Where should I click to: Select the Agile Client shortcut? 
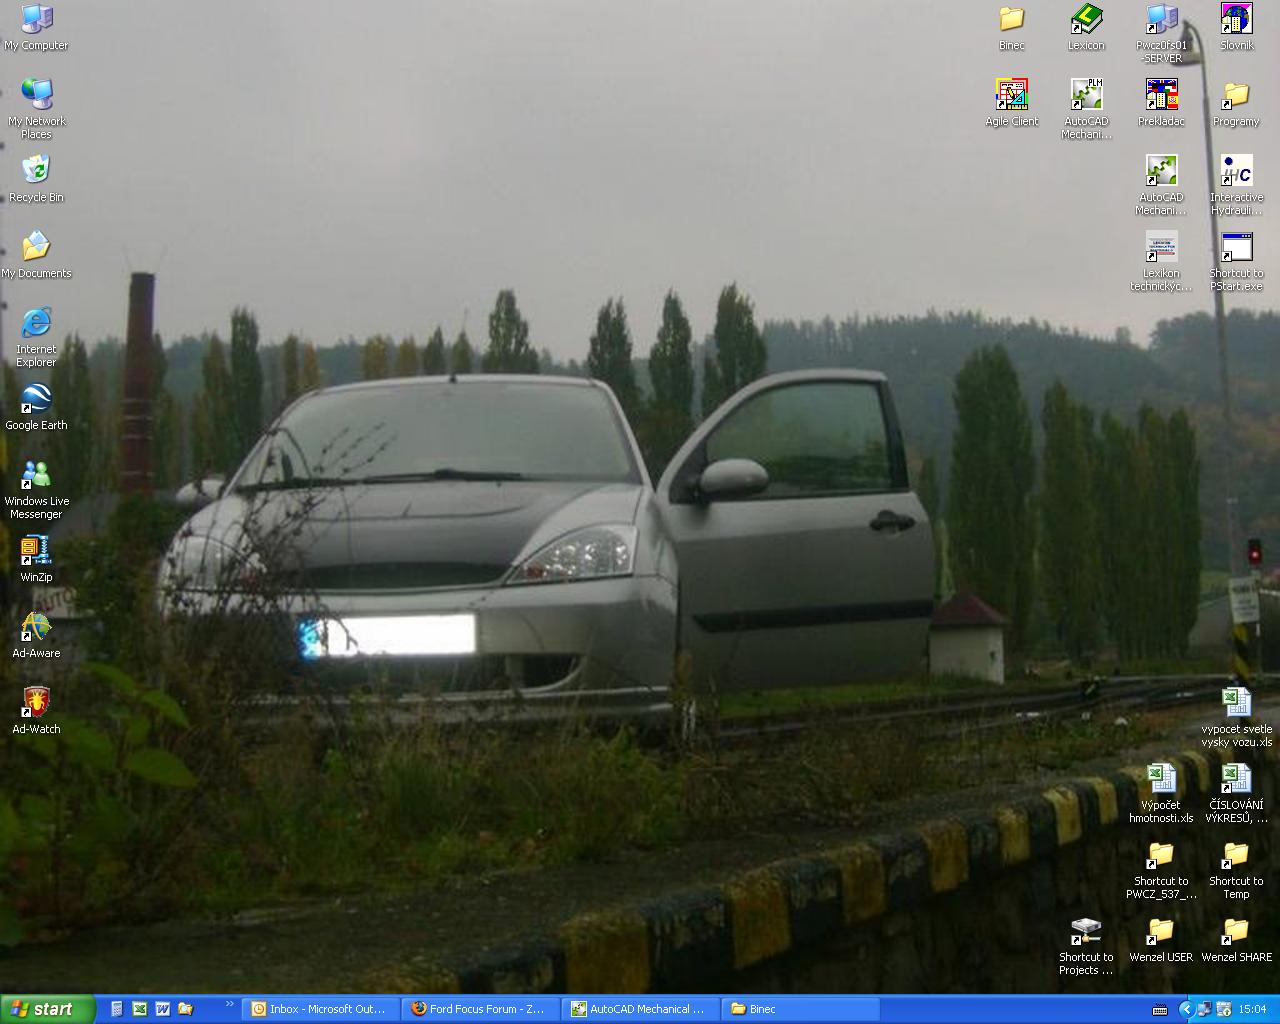1011,96
